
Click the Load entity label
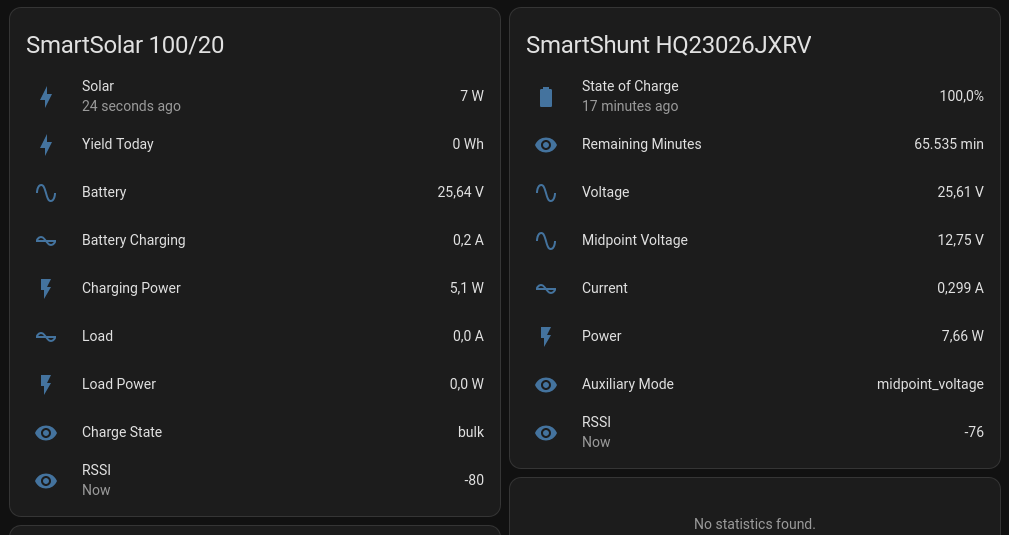[x=97, y=335]
